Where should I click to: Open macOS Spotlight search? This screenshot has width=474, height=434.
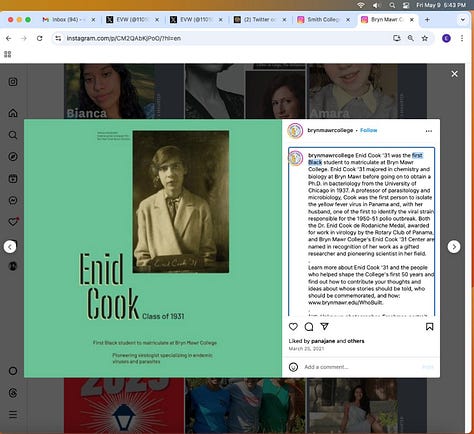392,5
